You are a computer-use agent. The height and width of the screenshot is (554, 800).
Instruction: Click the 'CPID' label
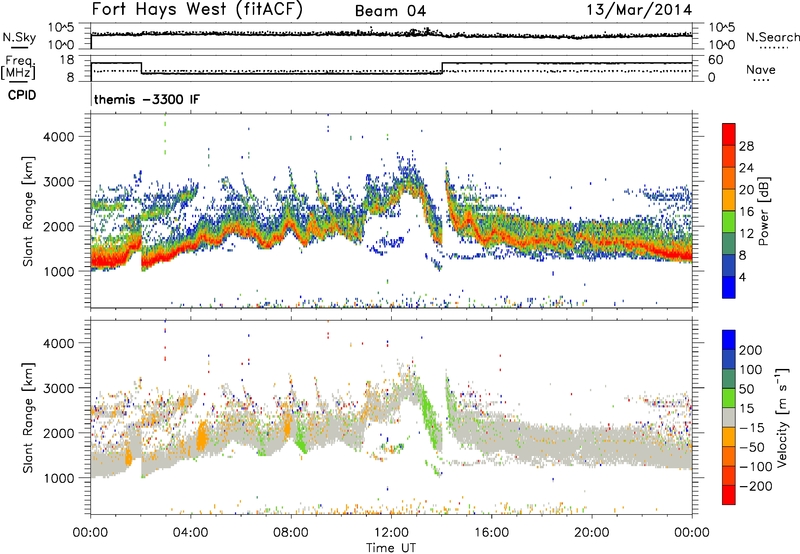coord(22,95)
